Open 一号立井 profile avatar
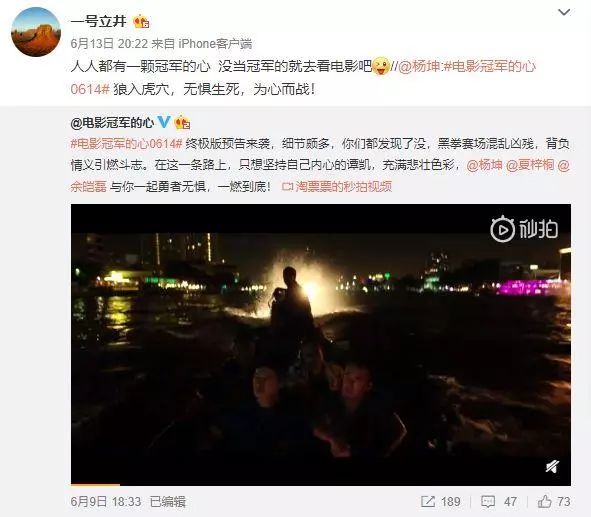 coord(36,32)
